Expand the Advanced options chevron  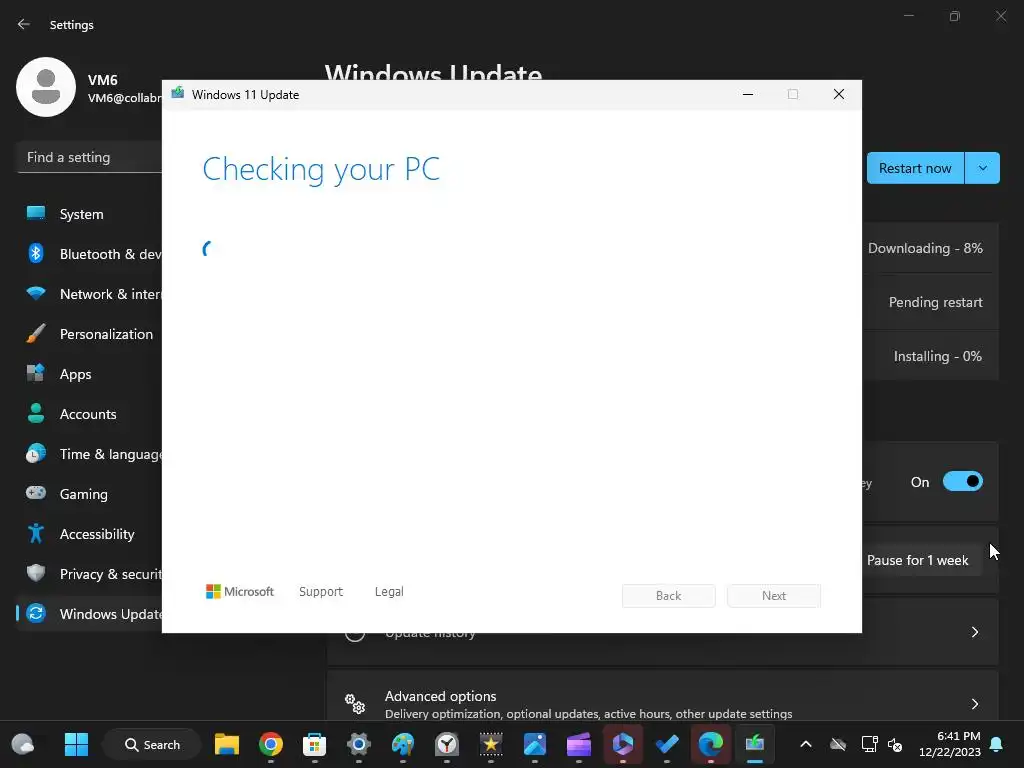click(x=974, y=703)
